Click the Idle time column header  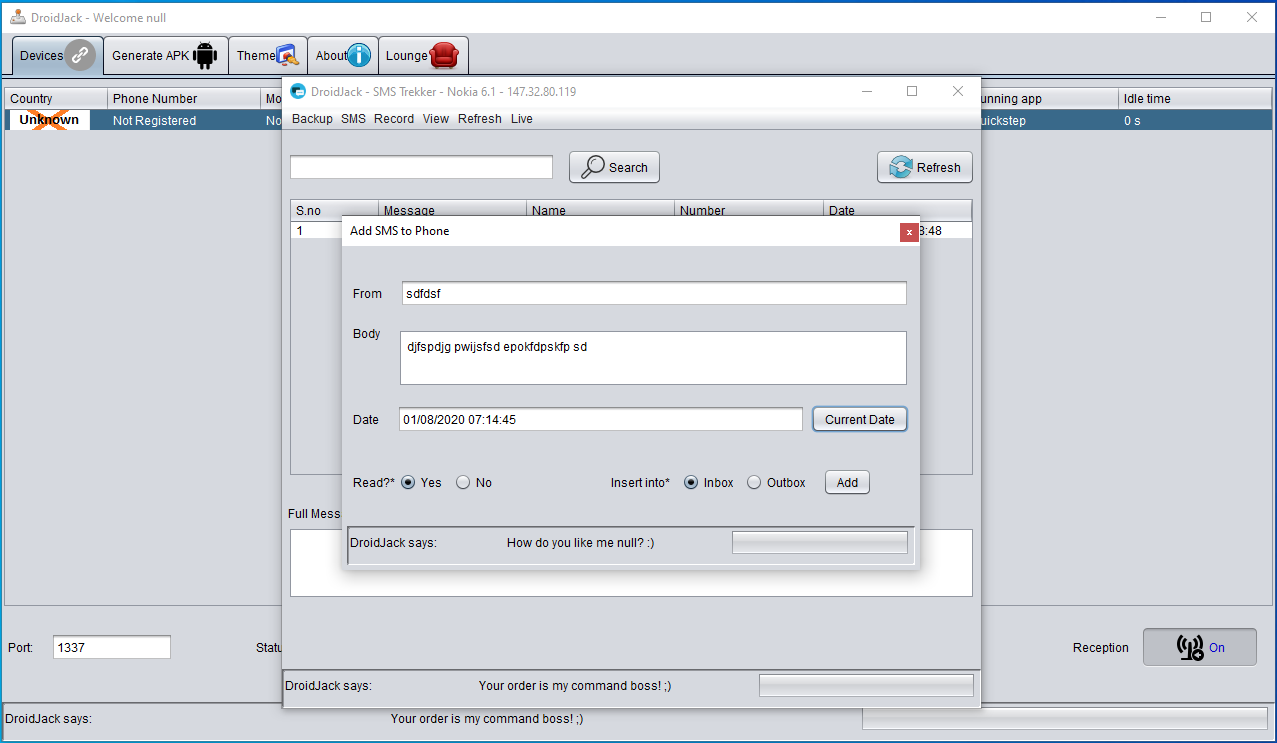(1195, 98)
